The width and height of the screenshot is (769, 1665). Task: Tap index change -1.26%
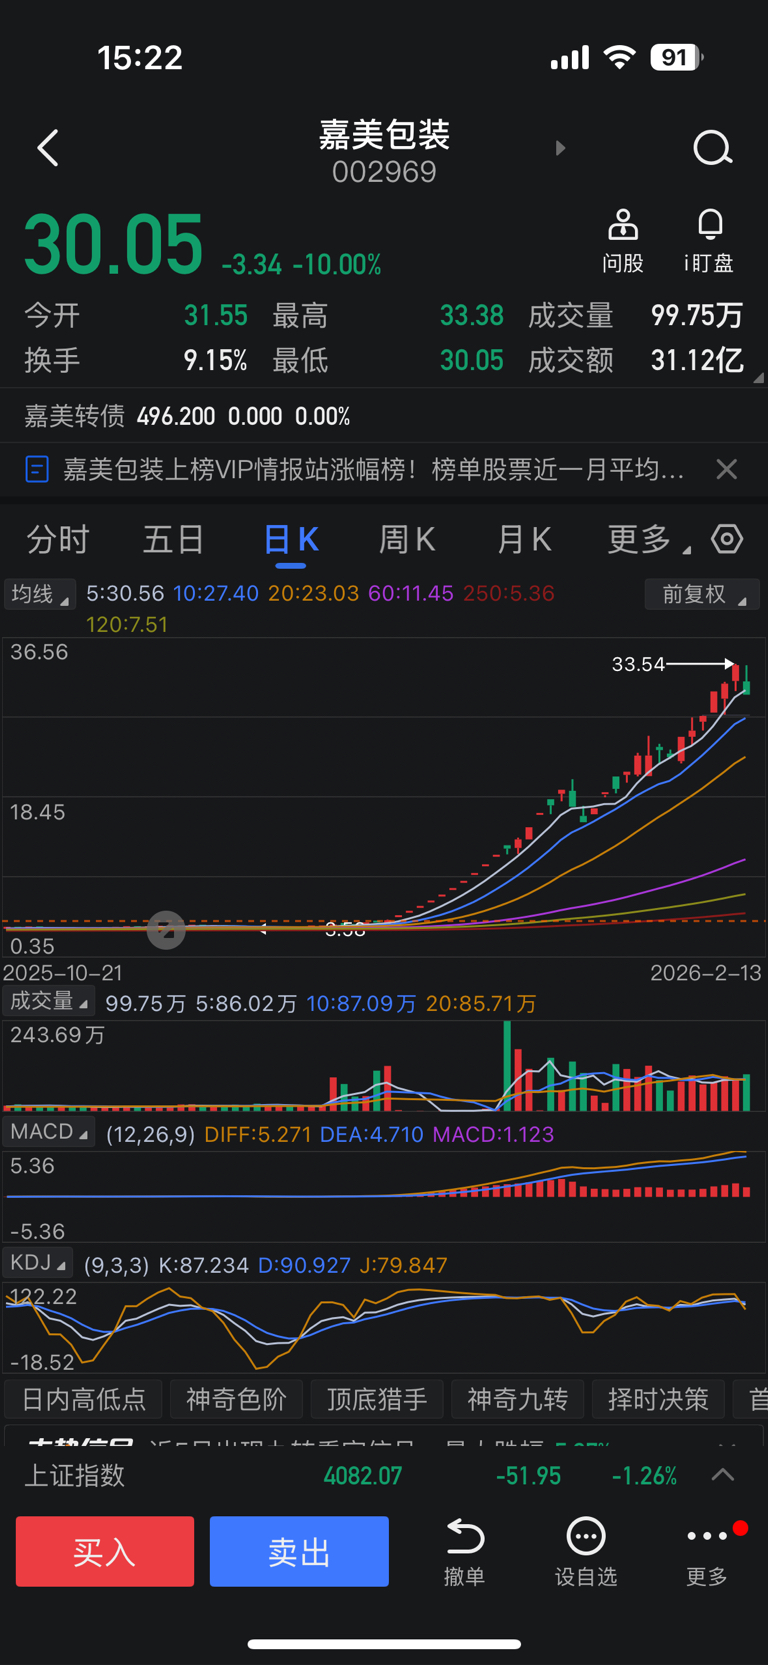644,1476
